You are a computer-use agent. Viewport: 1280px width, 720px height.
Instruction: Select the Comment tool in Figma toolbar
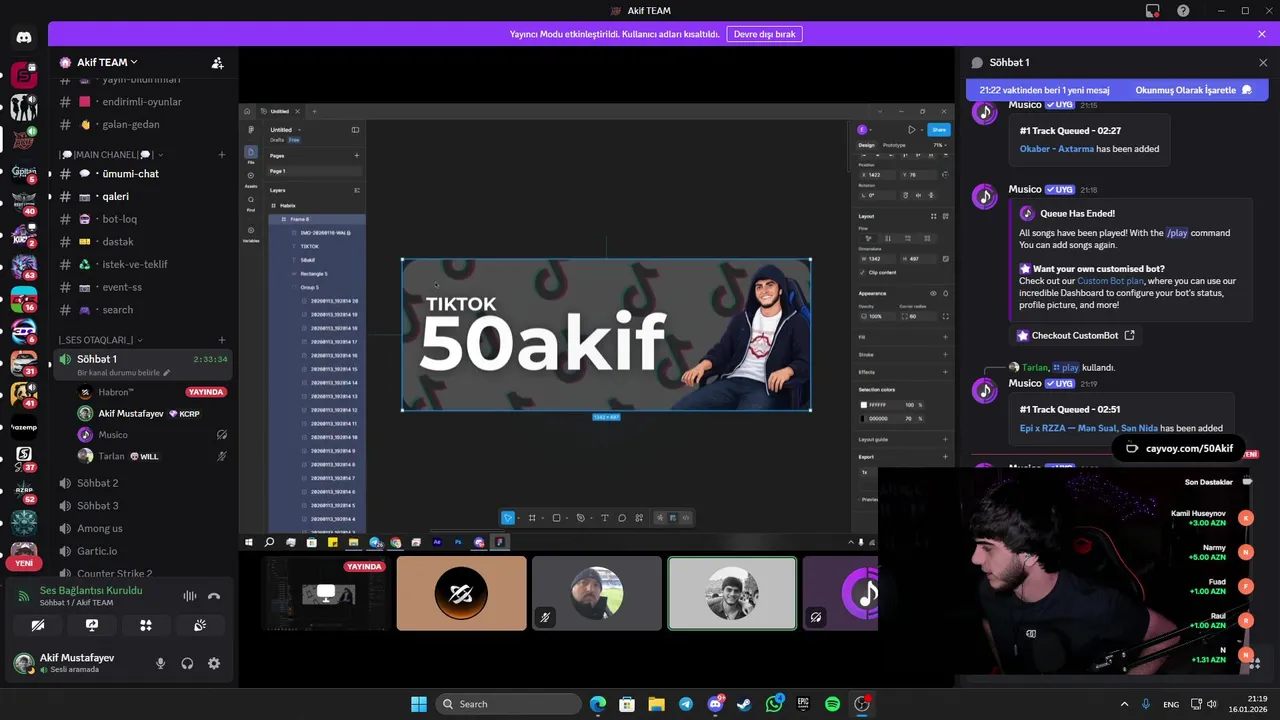(622, 518)
